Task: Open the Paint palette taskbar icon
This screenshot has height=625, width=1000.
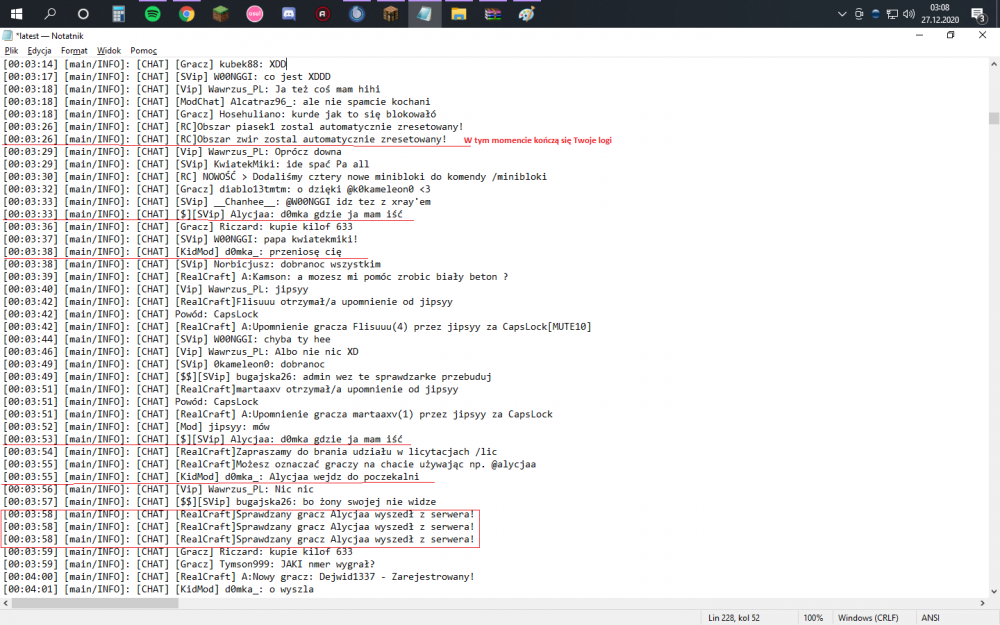Action: tap(526, 14)
